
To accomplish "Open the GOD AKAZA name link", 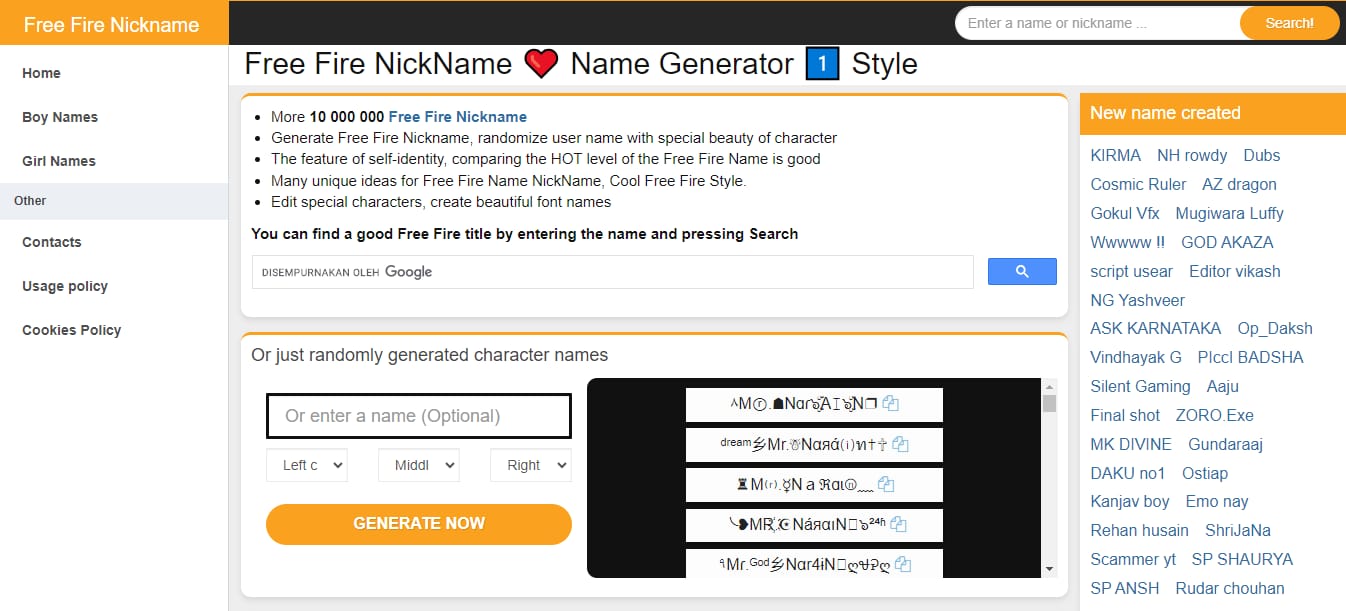I will pyautogui.click(x=1228, y=243).
